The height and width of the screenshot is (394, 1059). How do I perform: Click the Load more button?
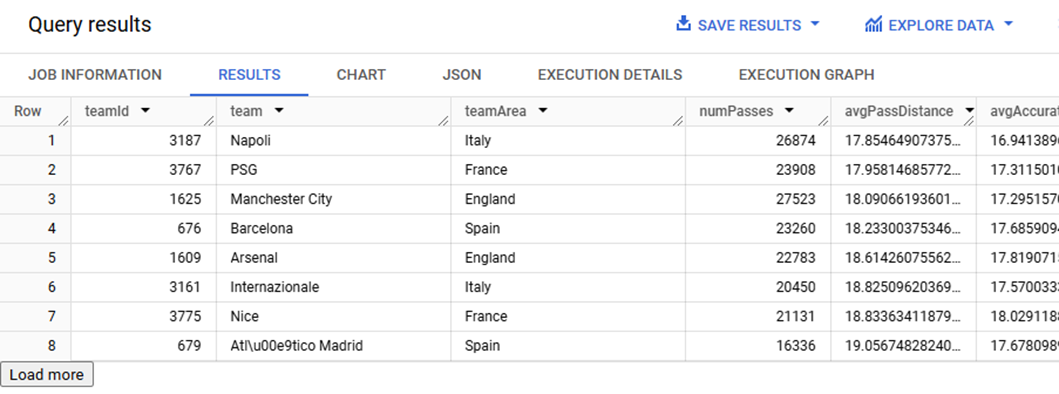pos(47,374)
